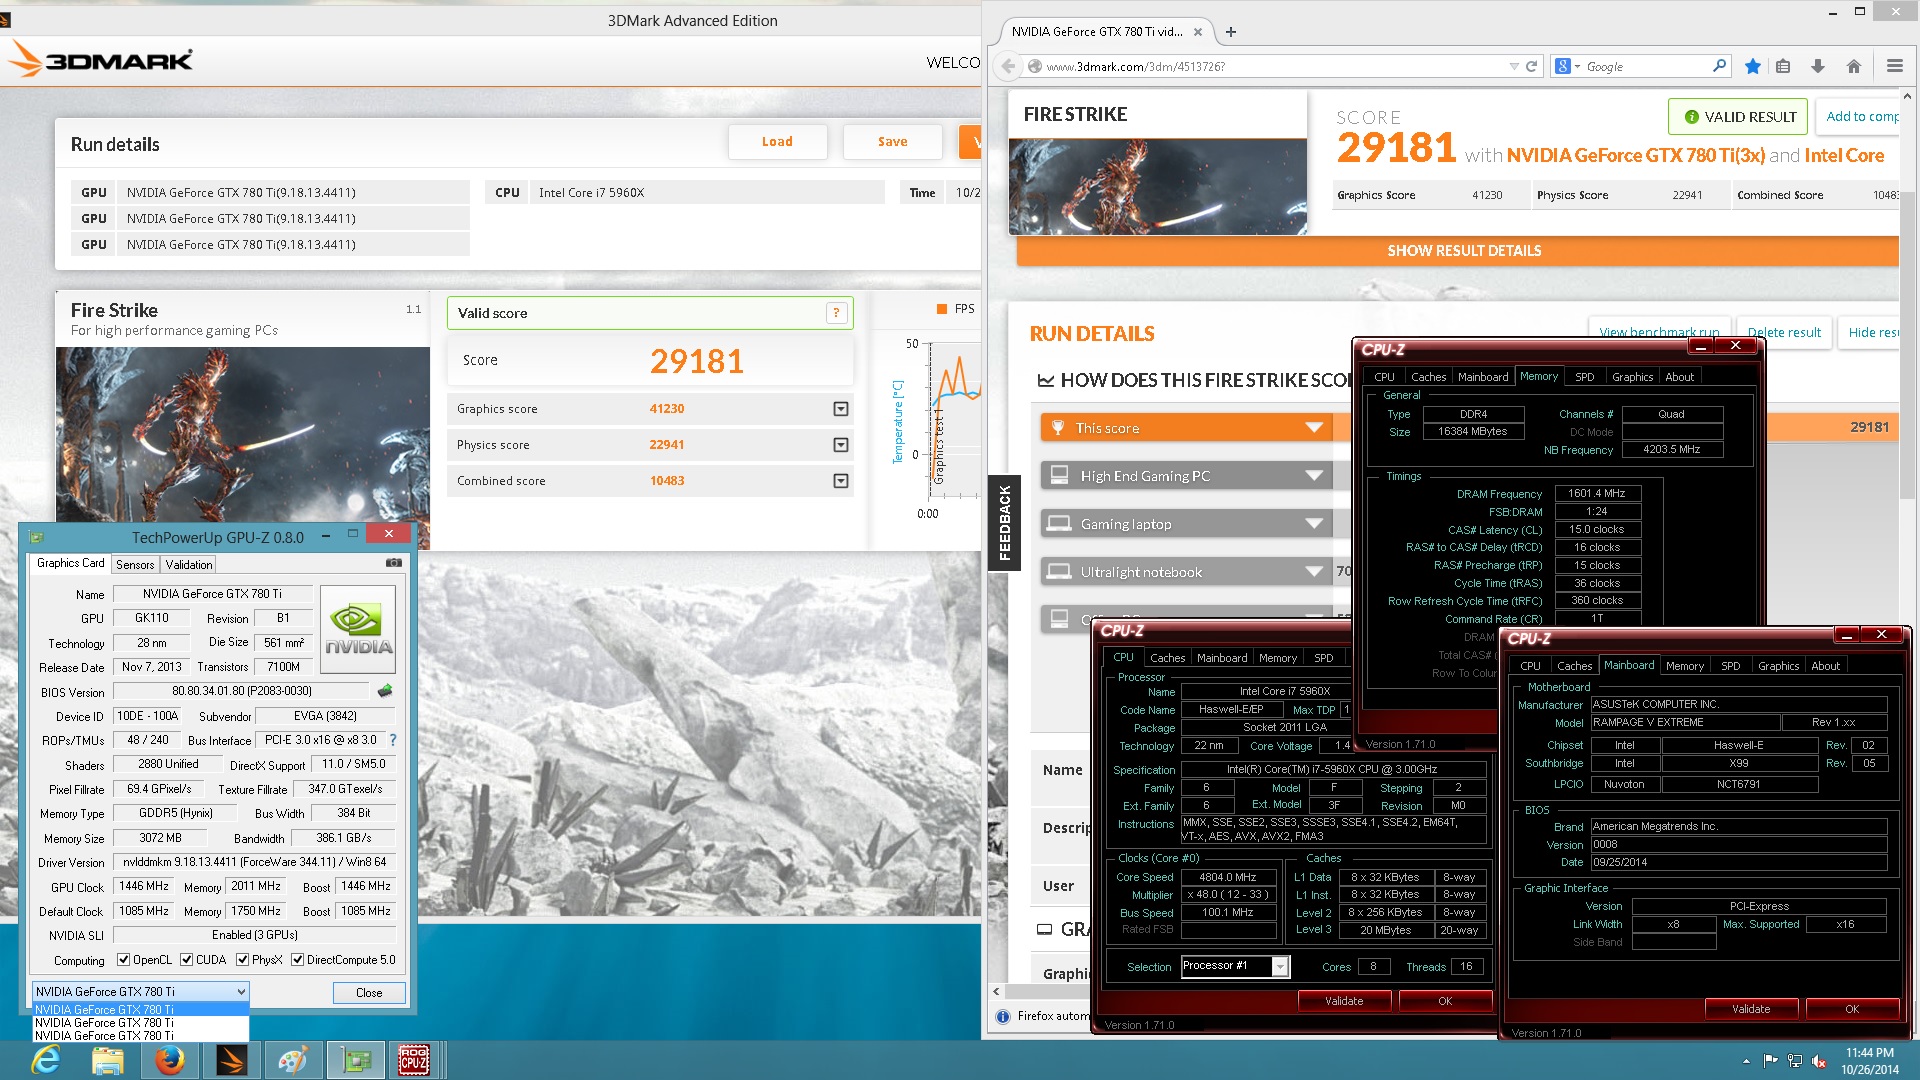The image size is (1920, 1080).
Task: Expand the Combined score row in 3DMark
Action: (x=841, y=481)
